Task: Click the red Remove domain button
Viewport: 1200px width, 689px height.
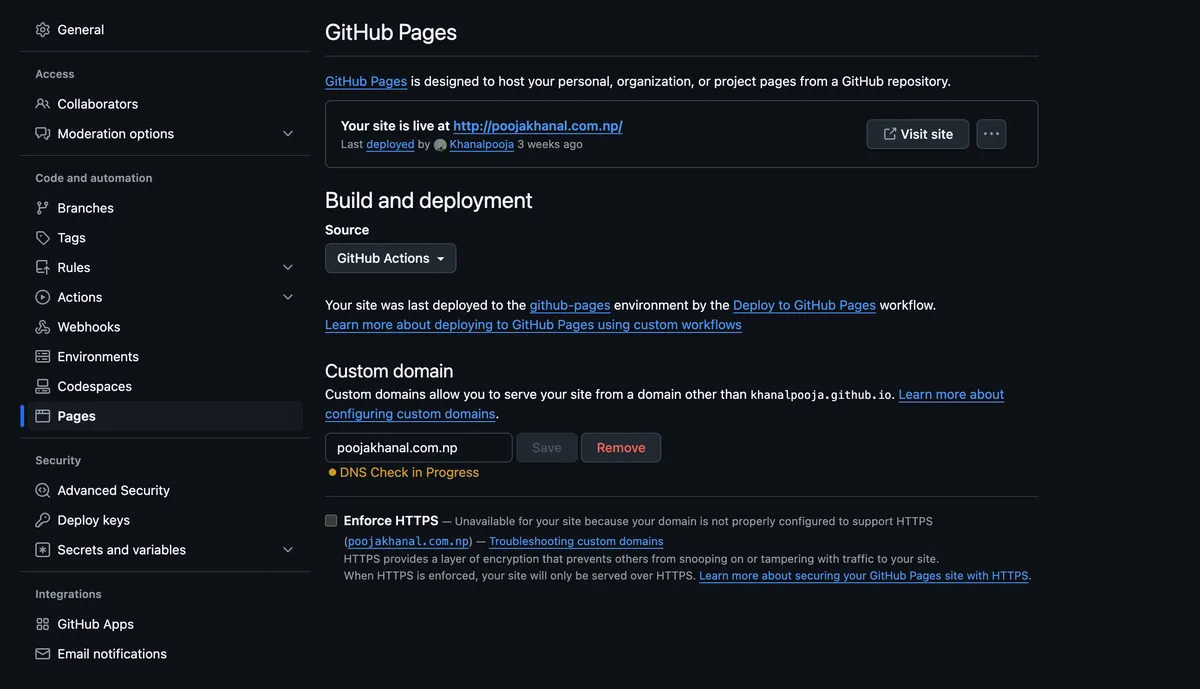Action: point(621,448)
